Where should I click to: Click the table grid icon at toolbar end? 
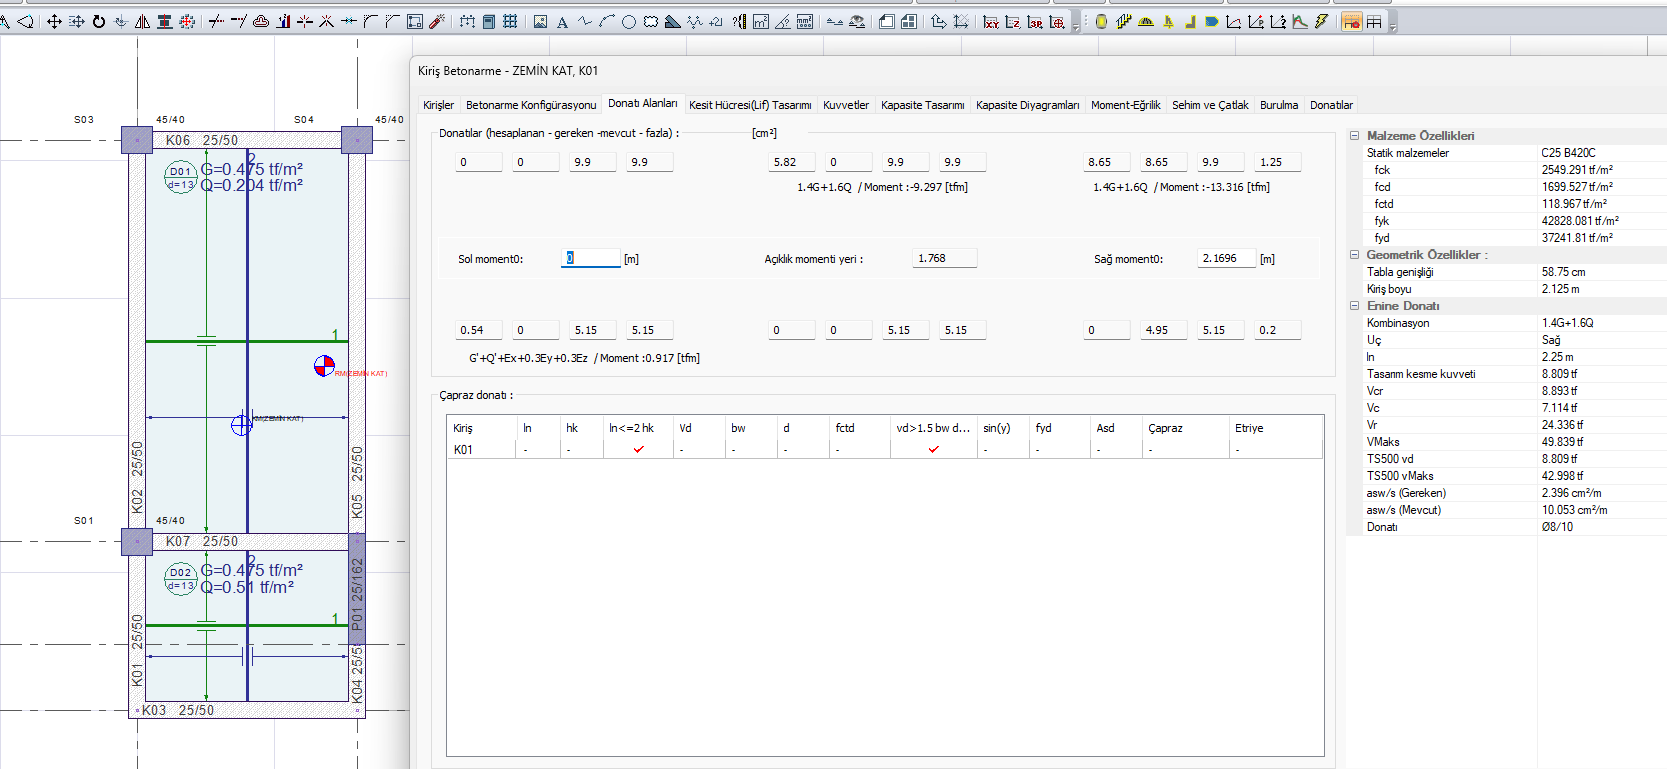point(1374,21)
